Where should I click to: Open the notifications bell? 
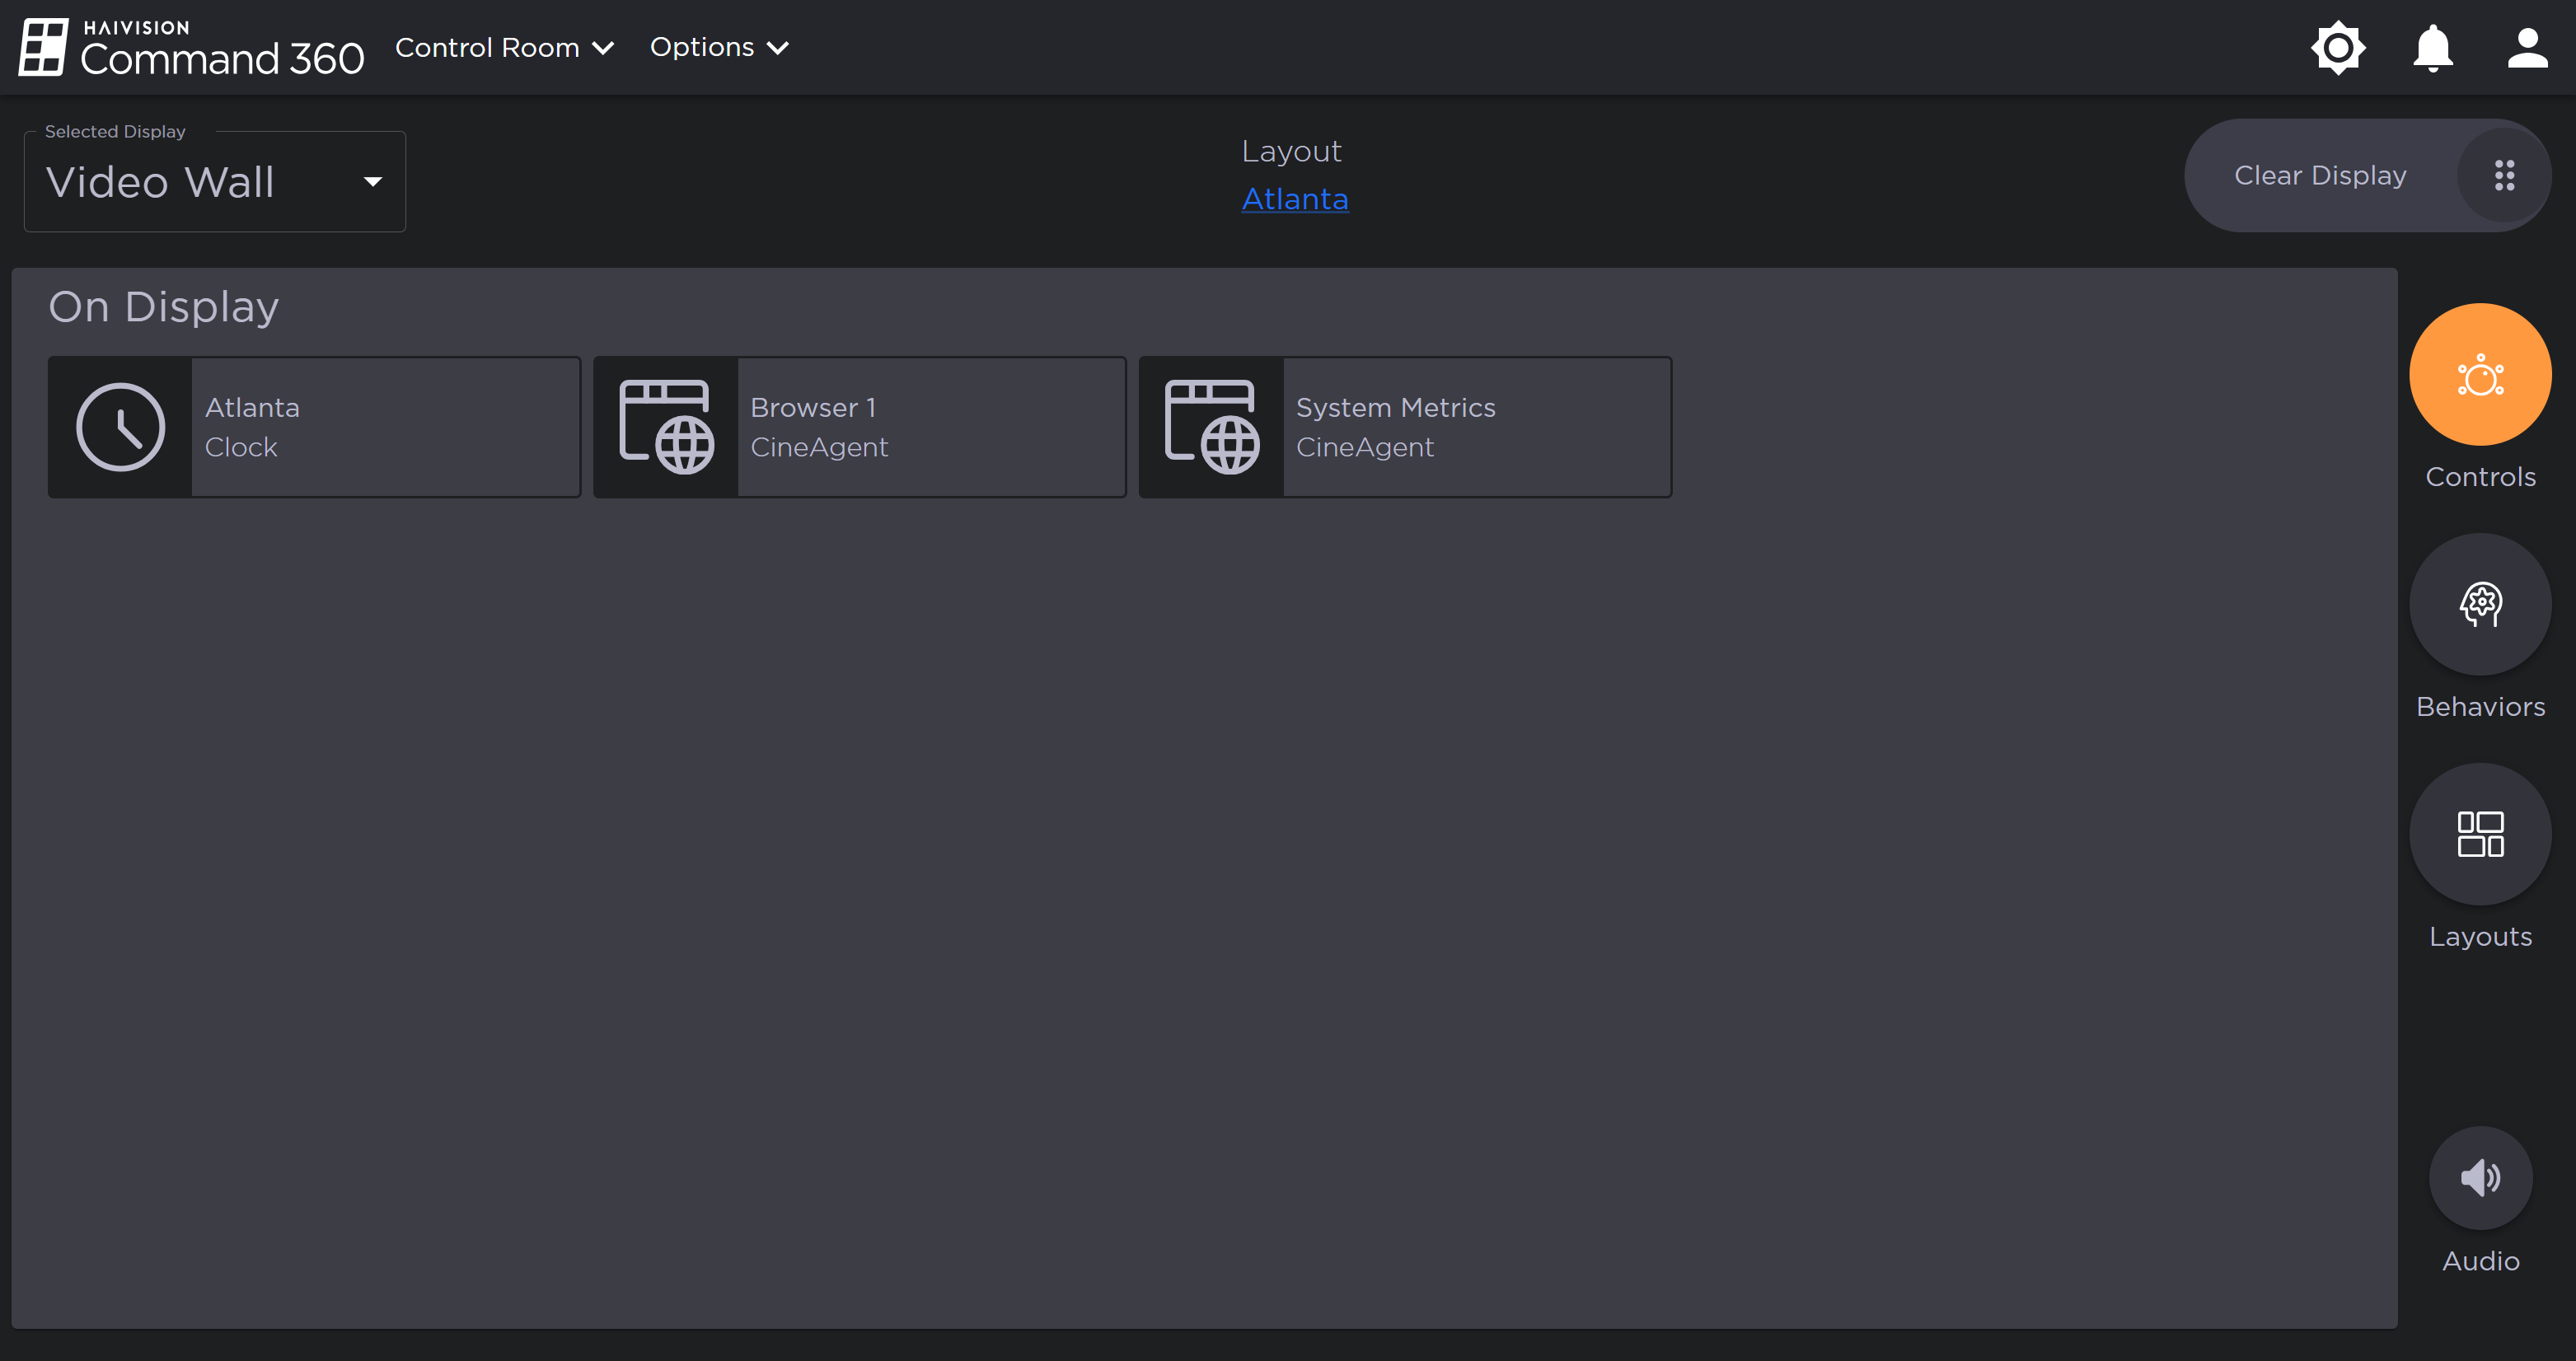tap(2432, 48)
